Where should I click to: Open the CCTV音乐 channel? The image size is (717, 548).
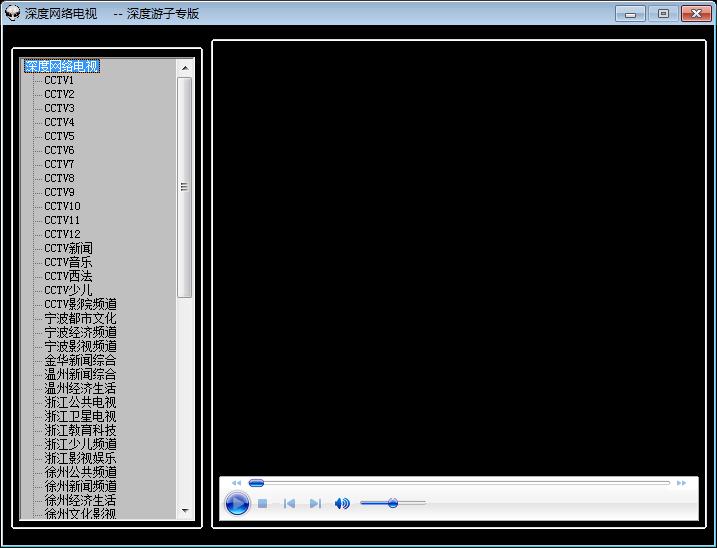coord(68,263)
